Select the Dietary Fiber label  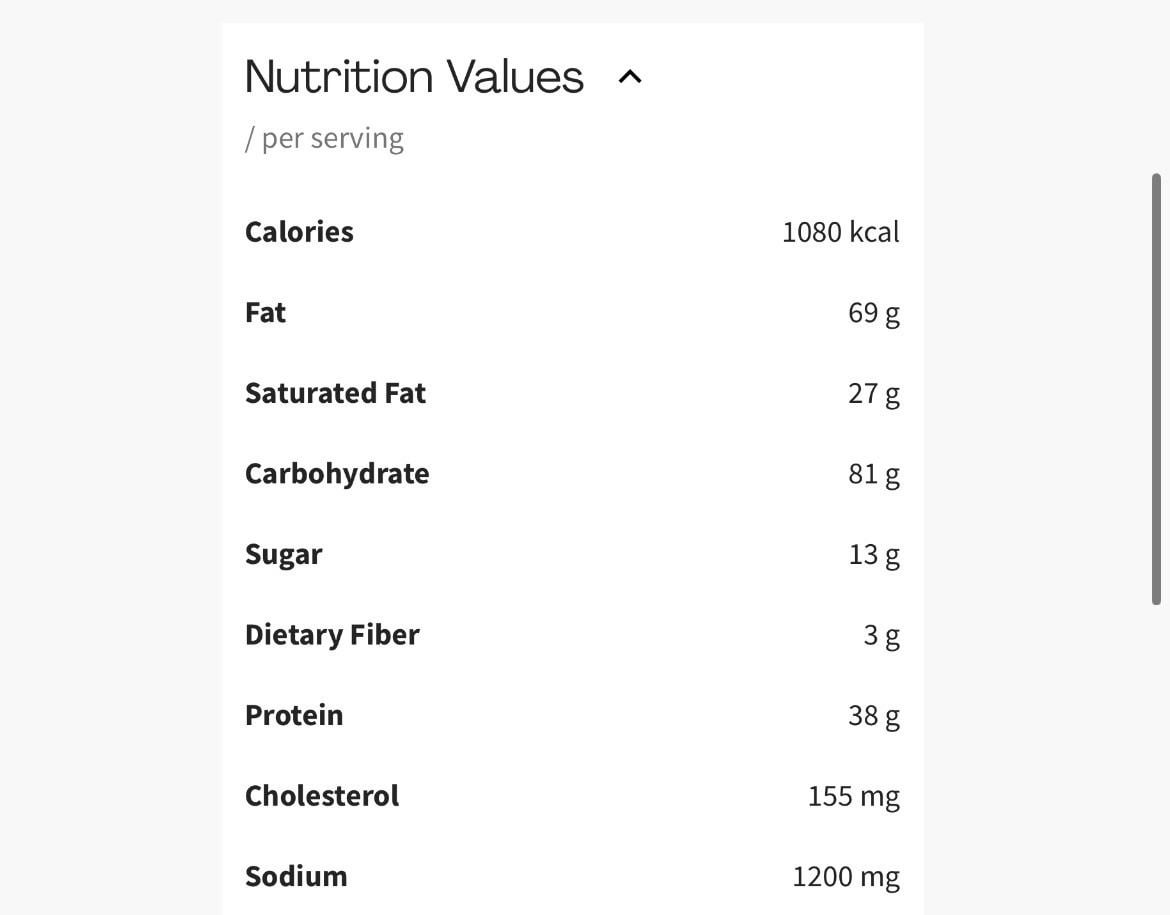pos(332,635)
